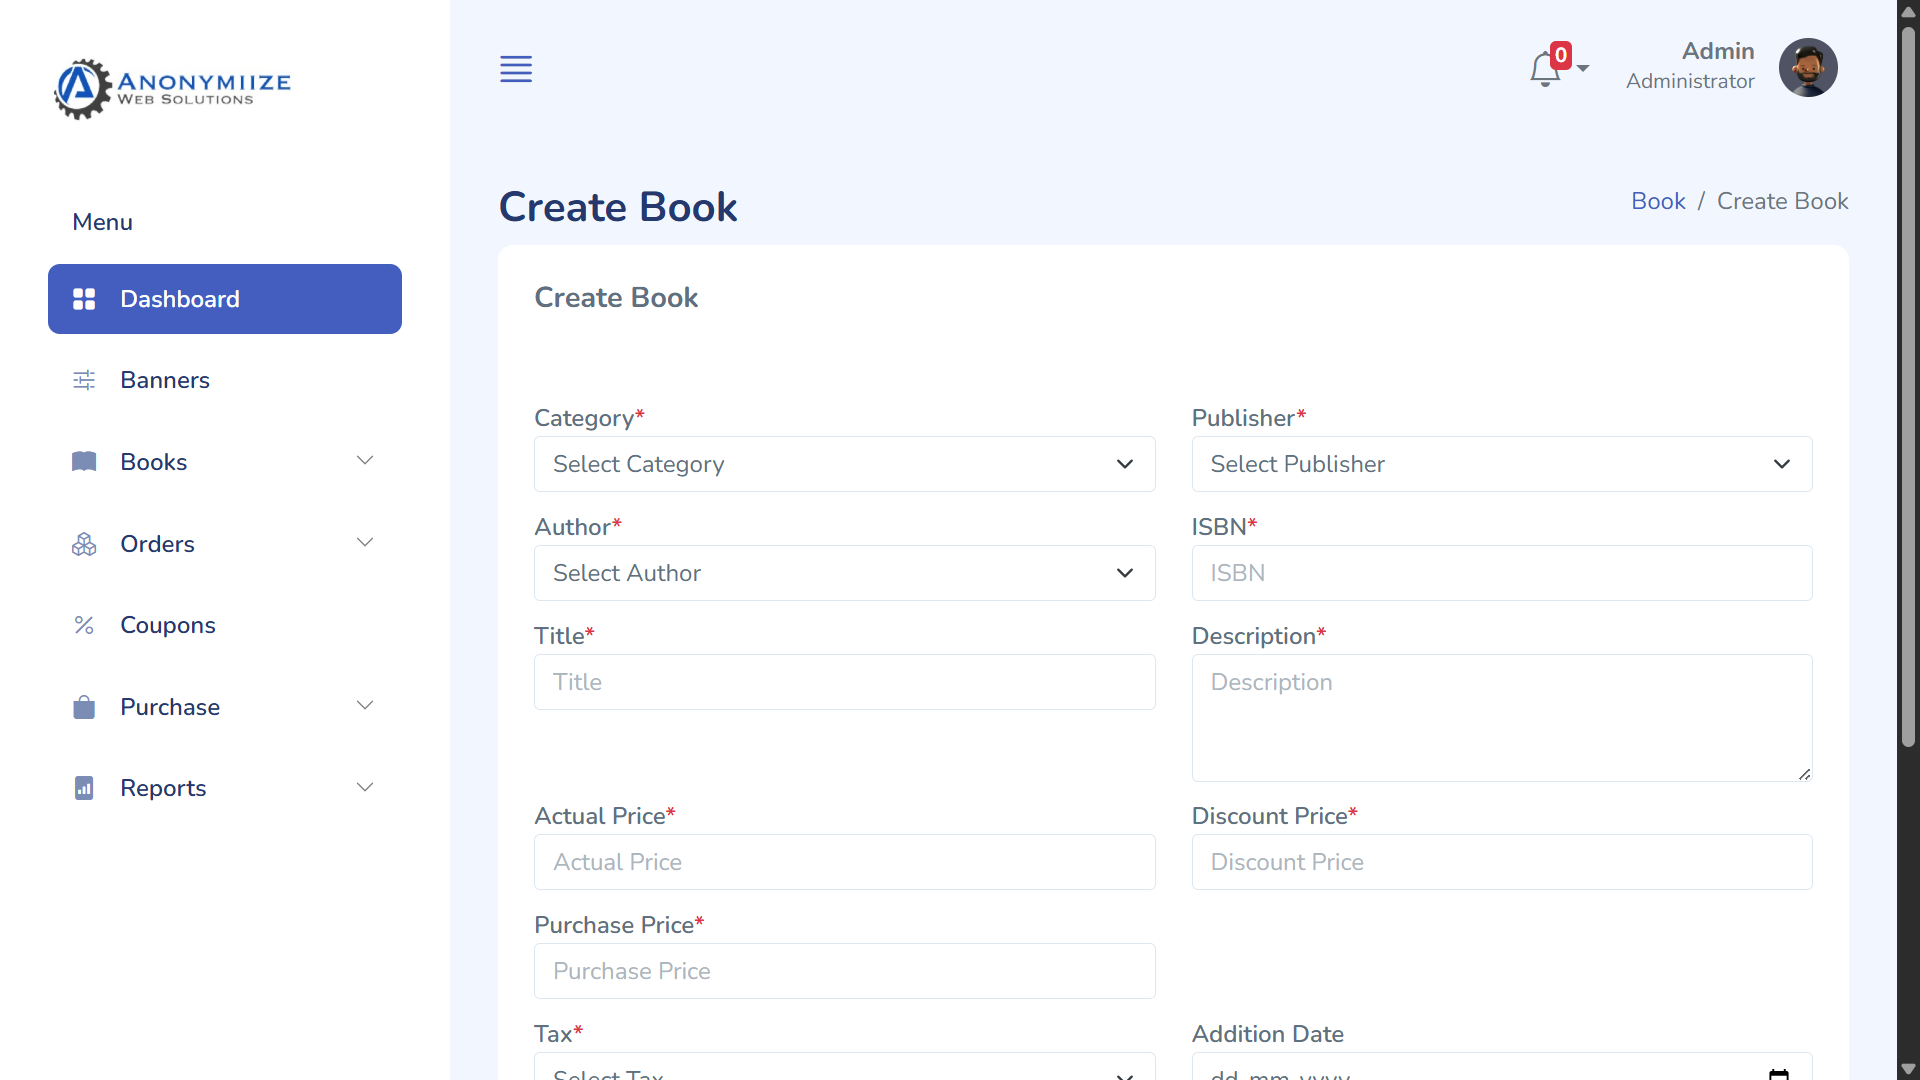
Task: Open the Coupons menu item
Action: (x=225, y=625)
